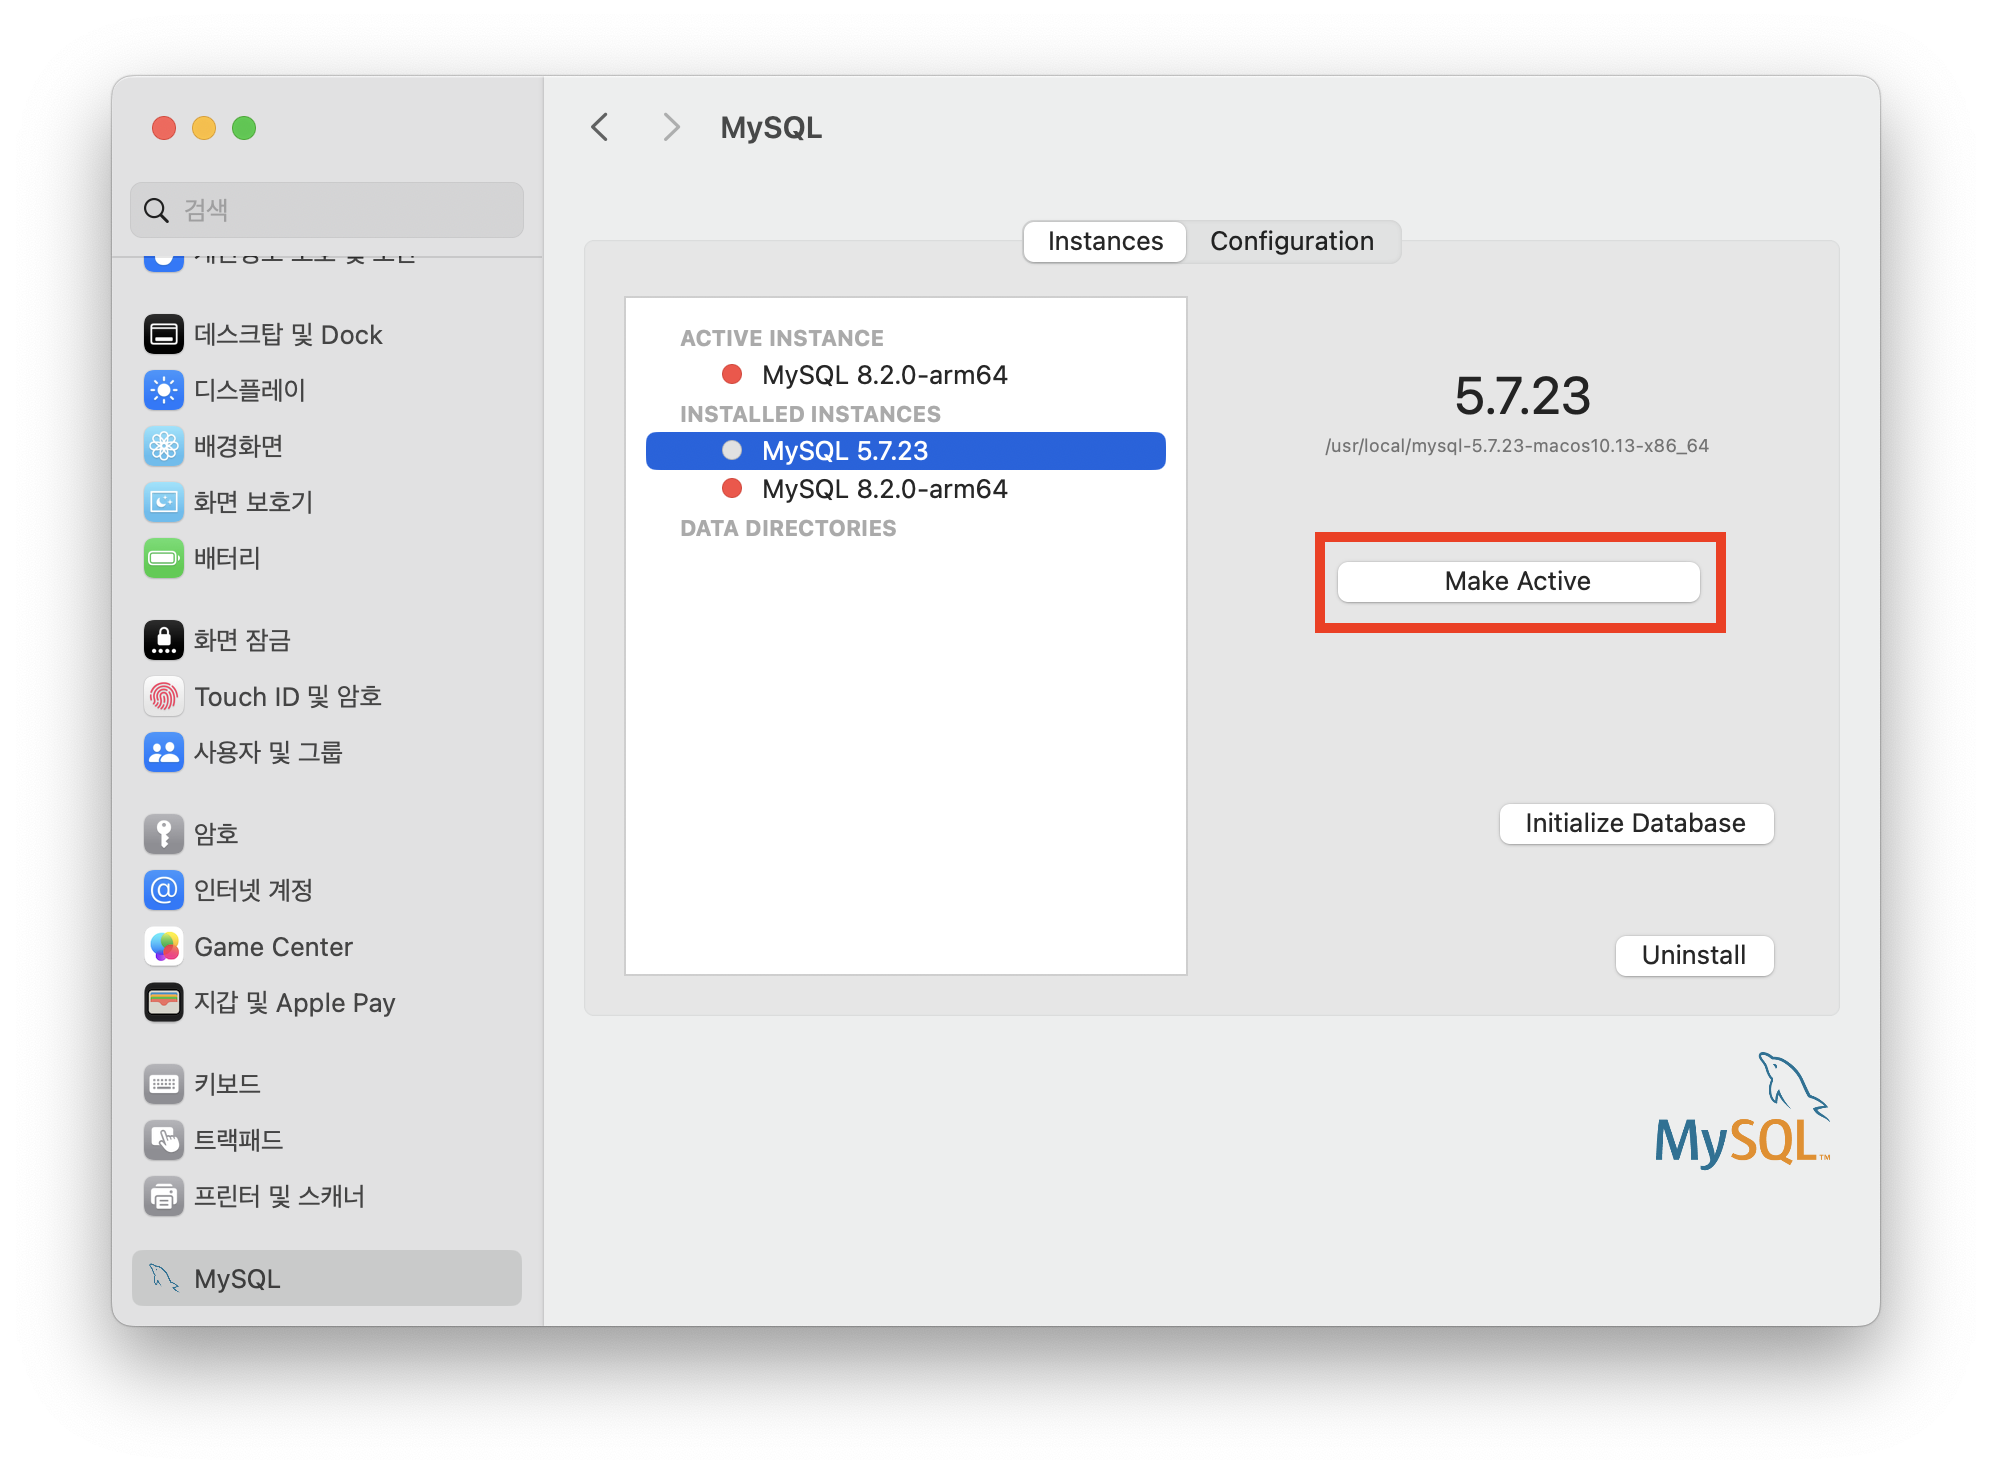The width and height of the screenshot is (1992, 1474).
Task: Open the Display (디스플레이) sun icon
Action: [x=164, y=390]
